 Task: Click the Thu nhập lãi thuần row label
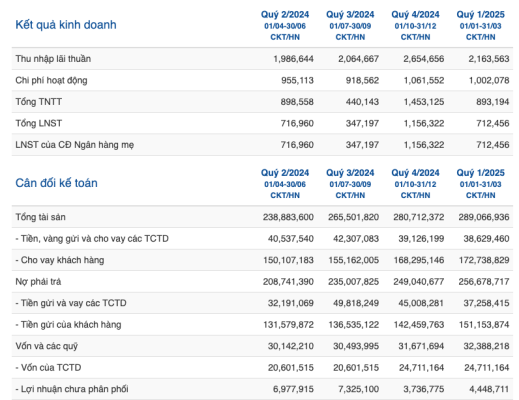53,59
